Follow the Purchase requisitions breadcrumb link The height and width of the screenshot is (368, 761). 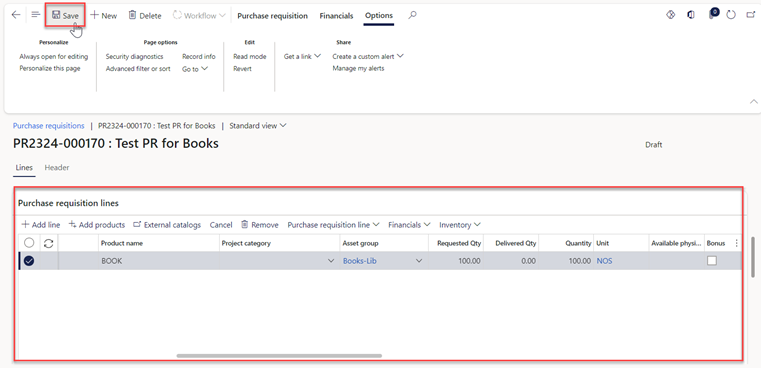pos(49,125)
